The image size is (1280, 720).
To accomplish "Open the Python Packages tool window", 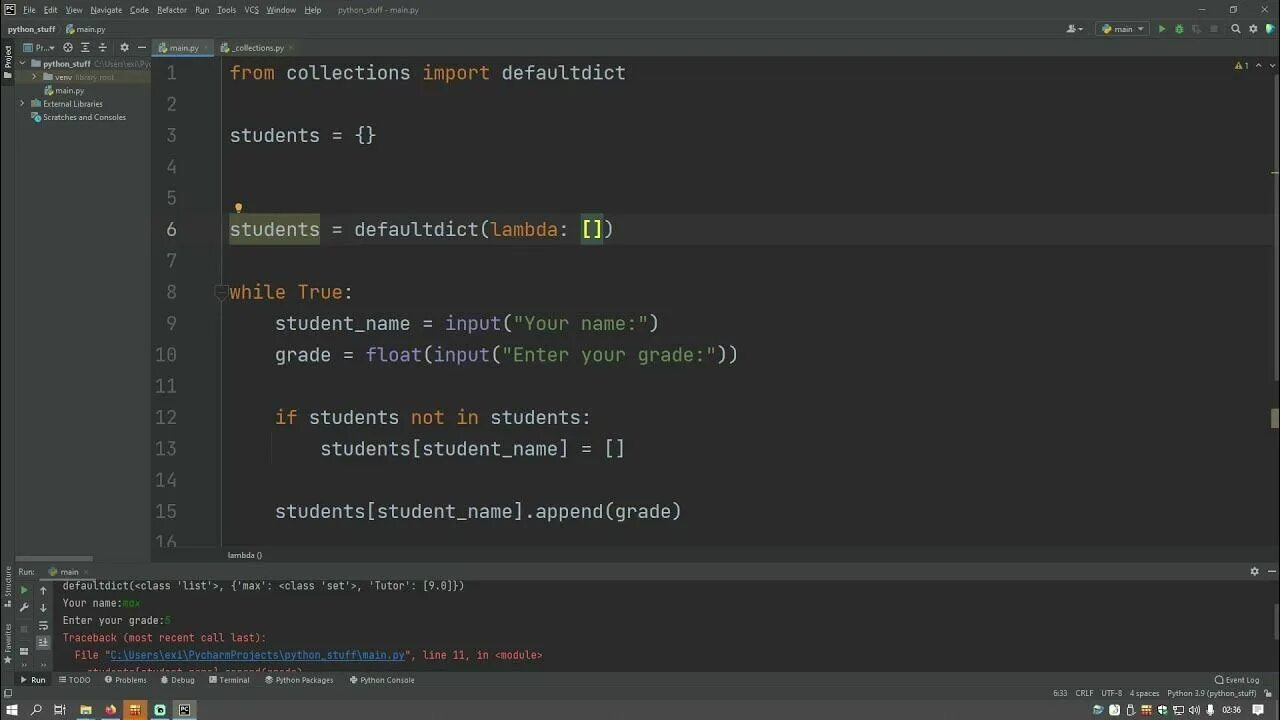I will tap(299, 680).
